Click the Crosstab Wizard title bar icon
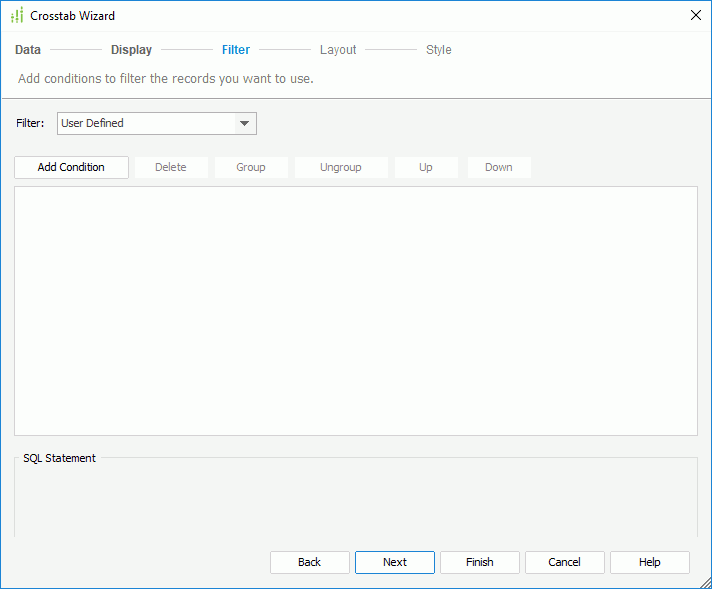The width and height of the screenshot is (712, 589). pos(17,16)
